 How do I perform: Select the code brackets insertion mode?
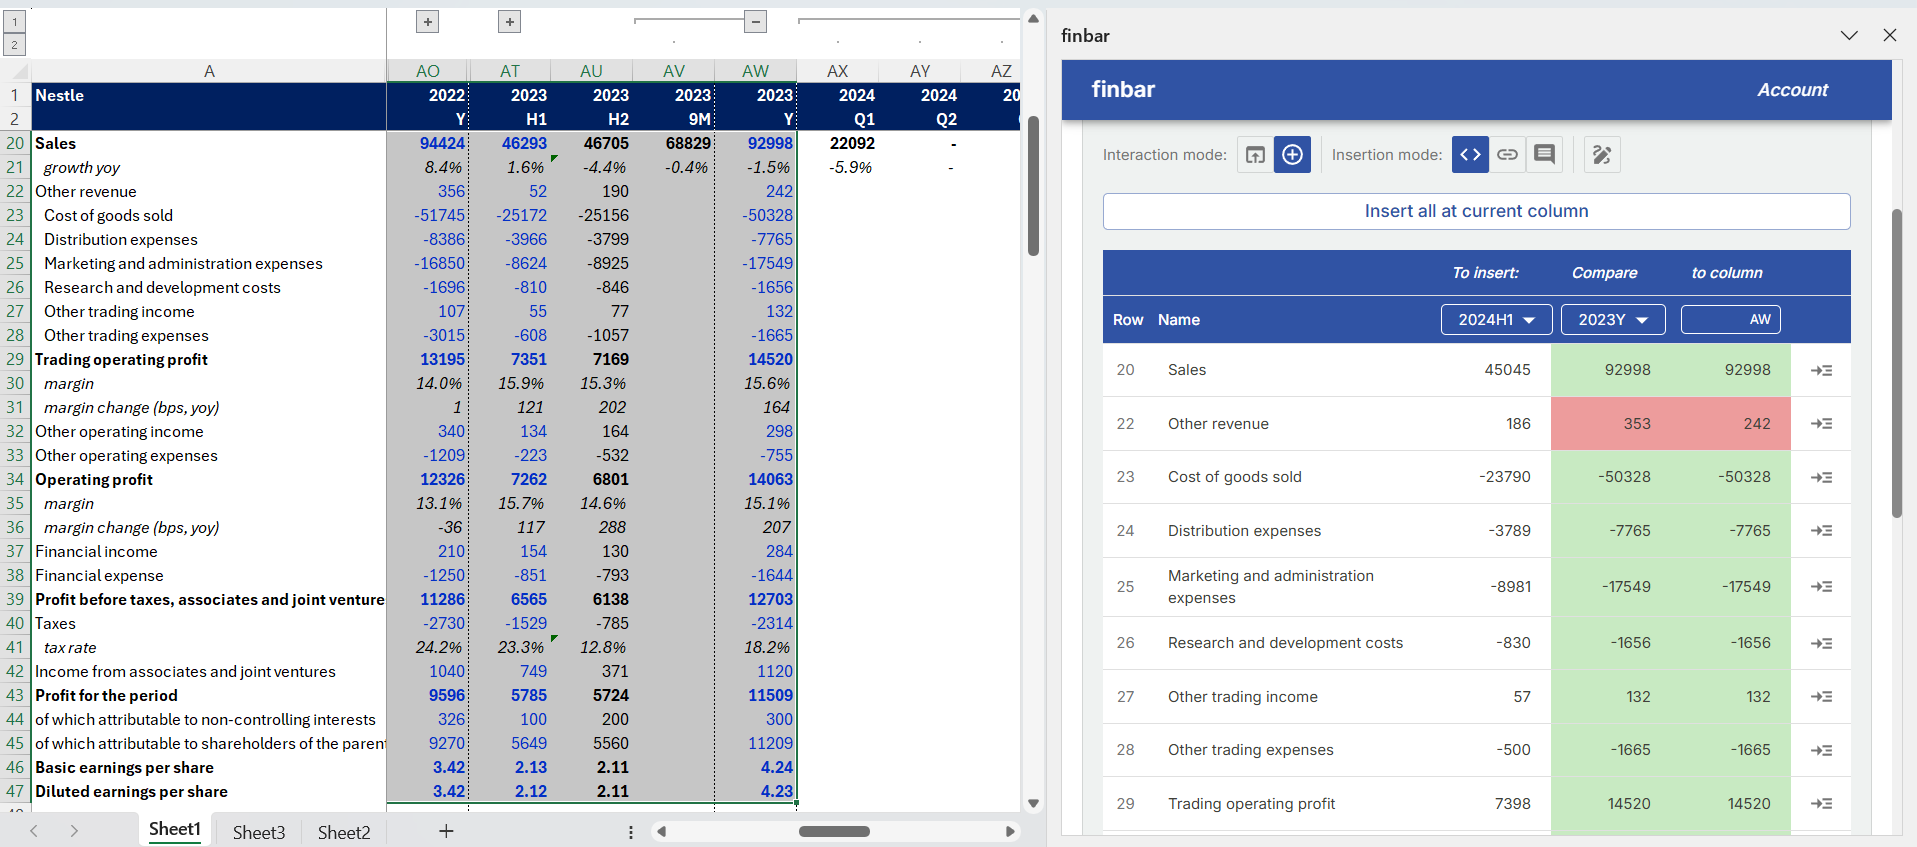[1470, 155]
